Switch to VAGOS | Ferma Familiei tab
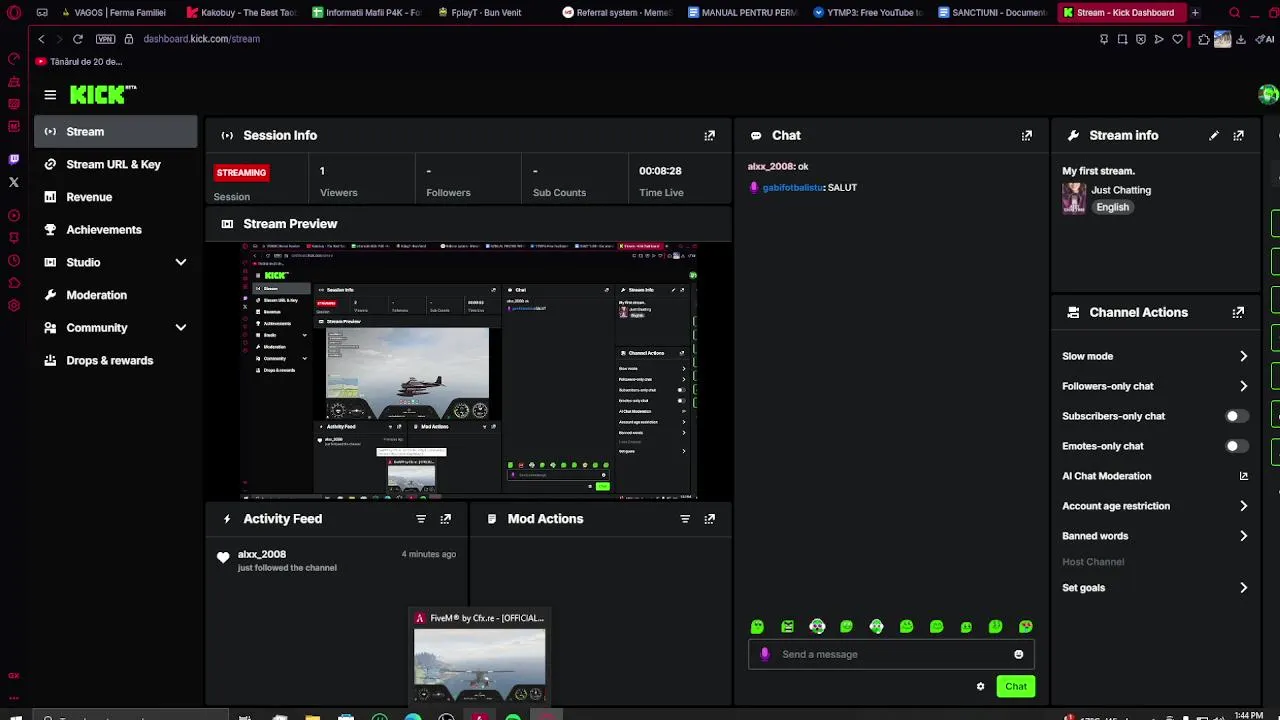The height and width of the screenshot is (720, 1280). [113, 13]
